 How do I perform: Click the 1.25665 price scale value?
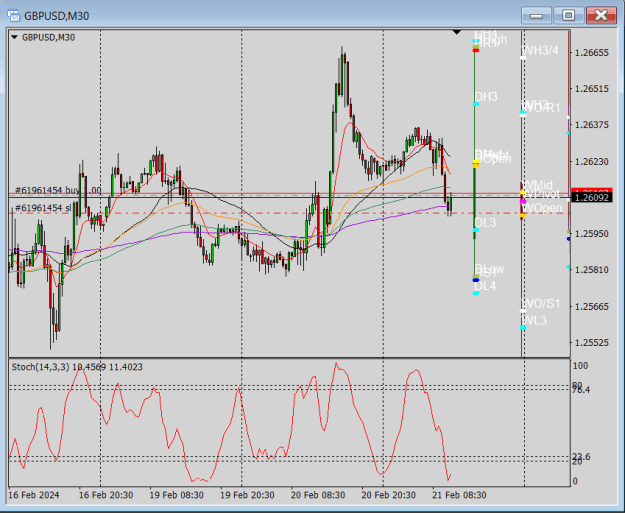(592, 307)
